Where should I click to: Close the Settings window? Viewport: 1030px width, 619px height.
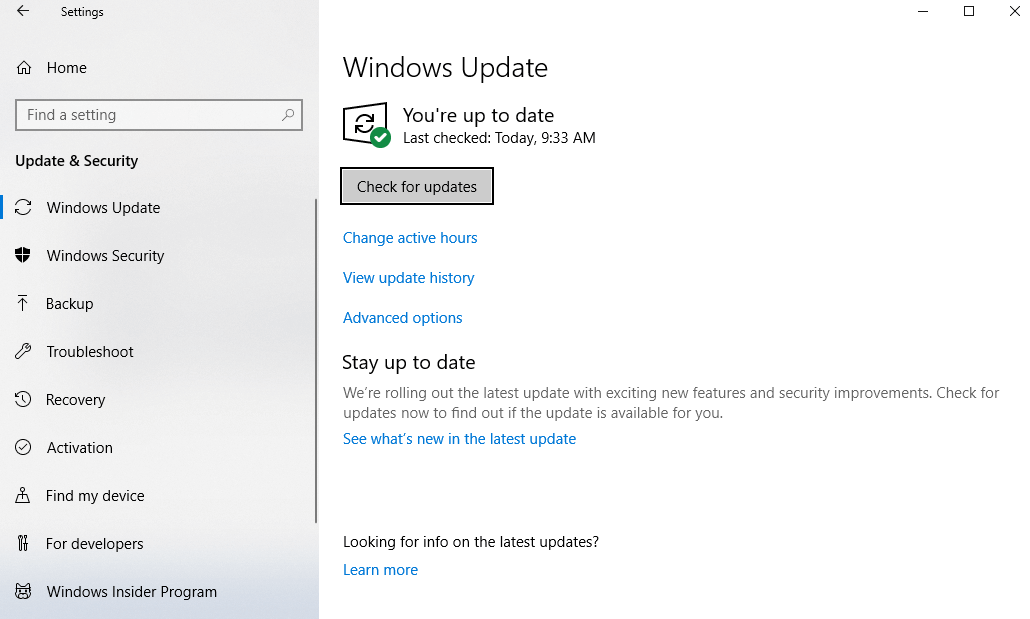[1014, 11]
